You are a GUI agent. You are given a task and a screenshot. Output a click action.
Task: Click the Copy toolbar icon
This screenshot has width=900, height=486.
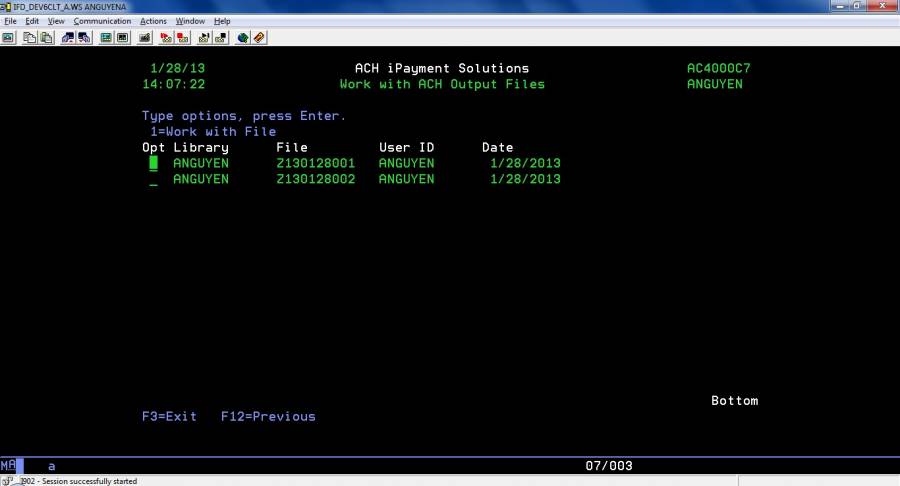(x=30, y=38)
